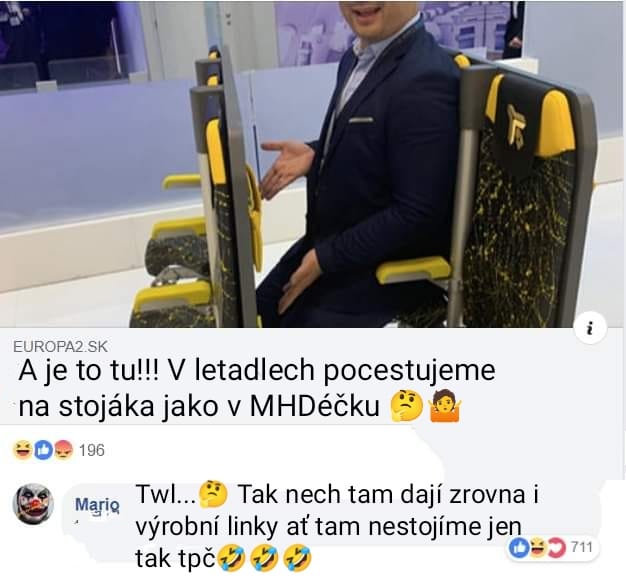Click the thinking face emoji in the headline

[407, 405]
